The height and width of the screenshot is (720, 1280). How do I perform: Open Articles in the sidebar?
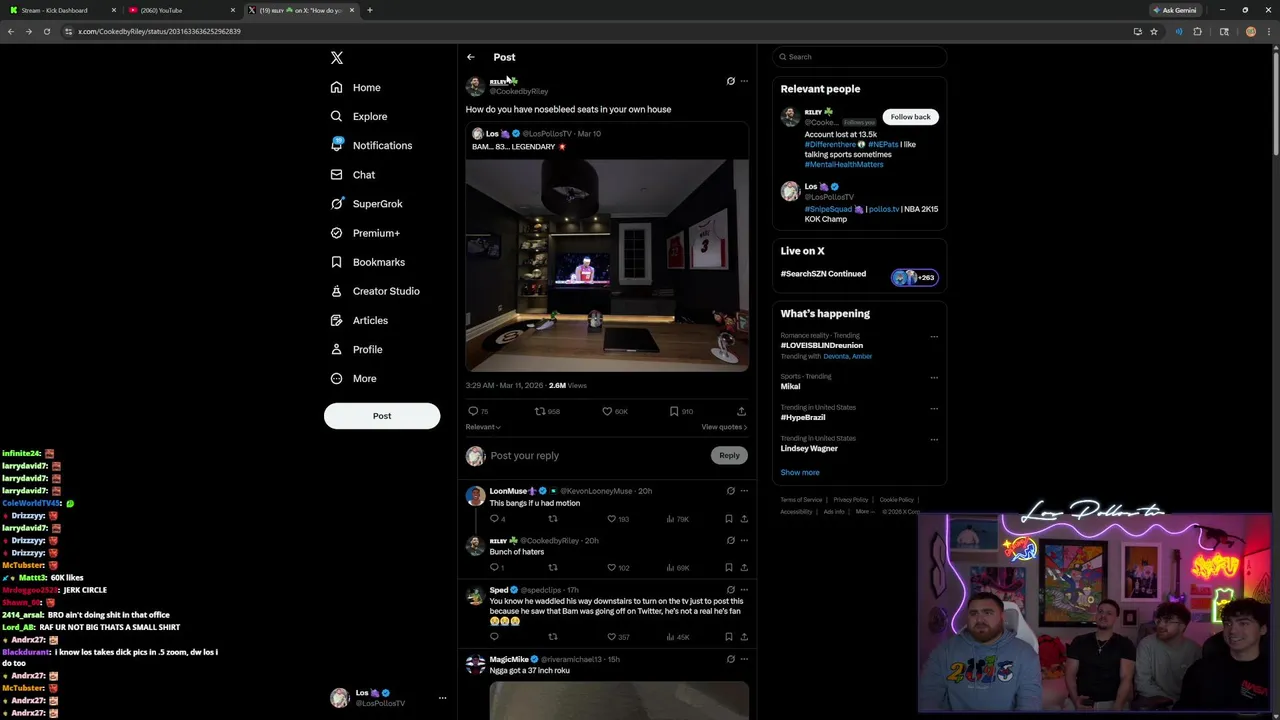359,320
